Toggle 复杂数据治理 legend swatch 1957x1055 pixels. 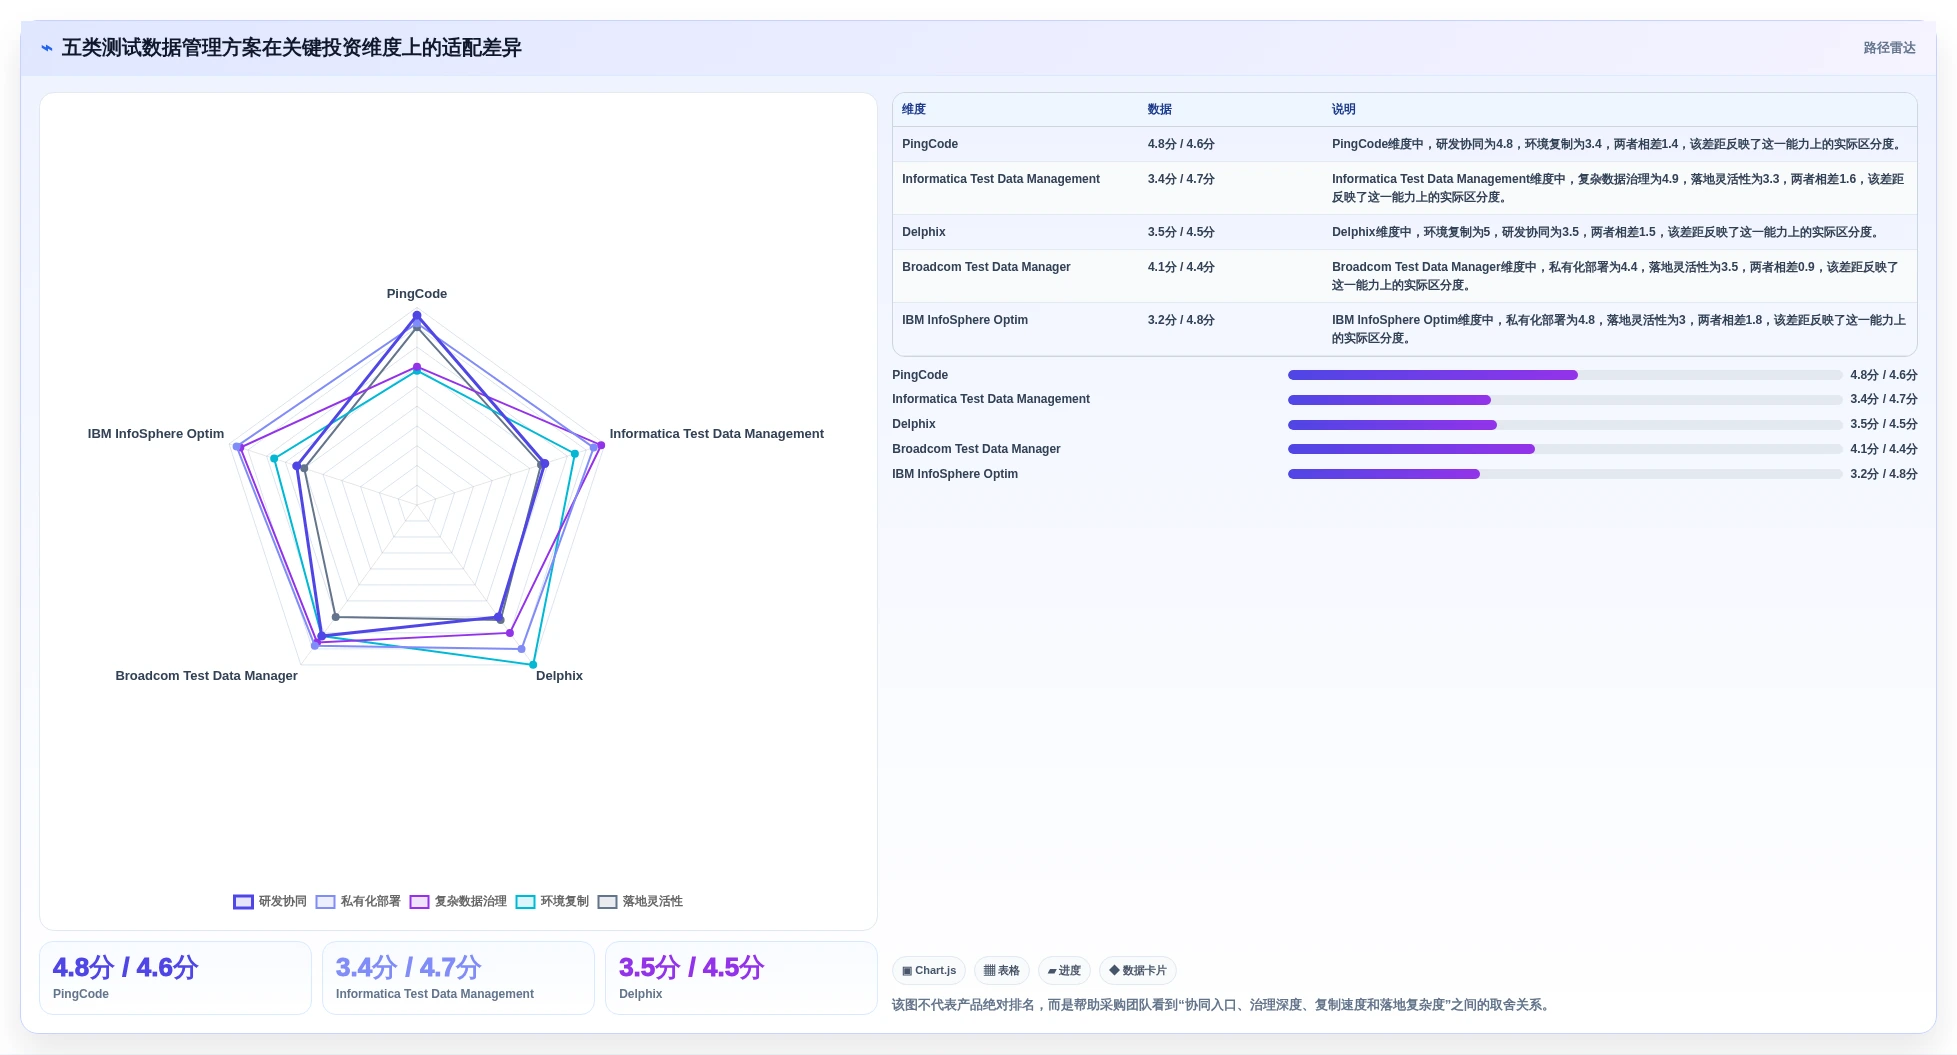[x=419, y=902]
